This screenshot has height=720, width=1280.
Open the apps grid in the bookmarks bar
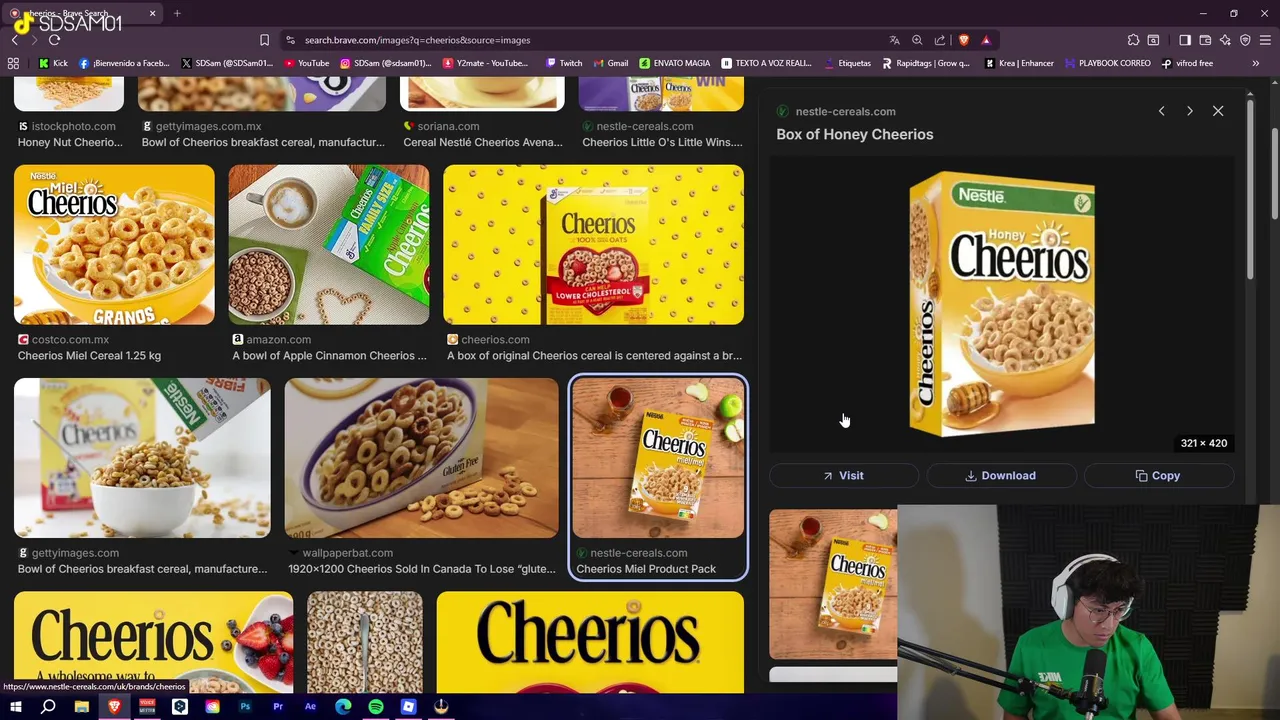[x=13, y=63]
